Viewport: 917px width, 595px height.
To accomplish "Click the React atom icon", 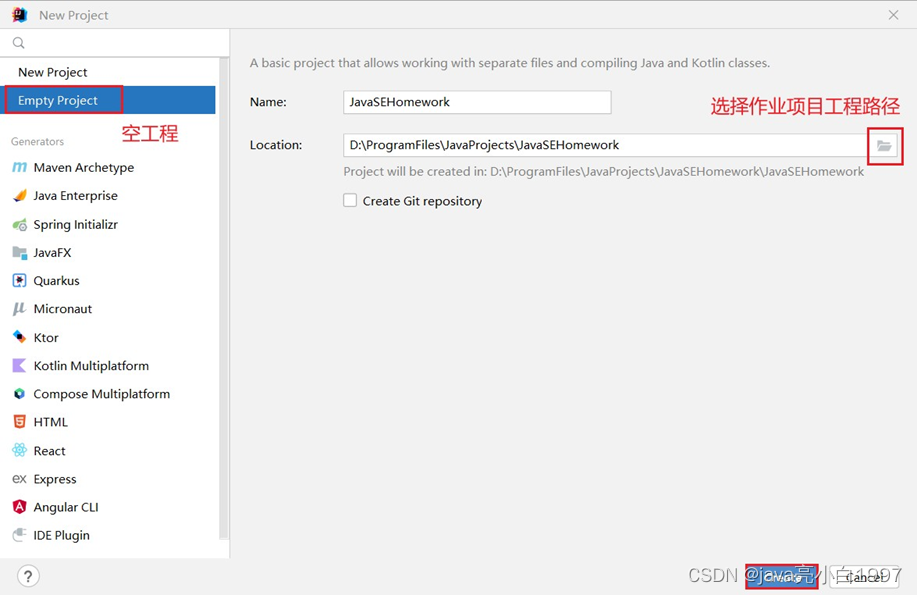I will coord(19,450).
